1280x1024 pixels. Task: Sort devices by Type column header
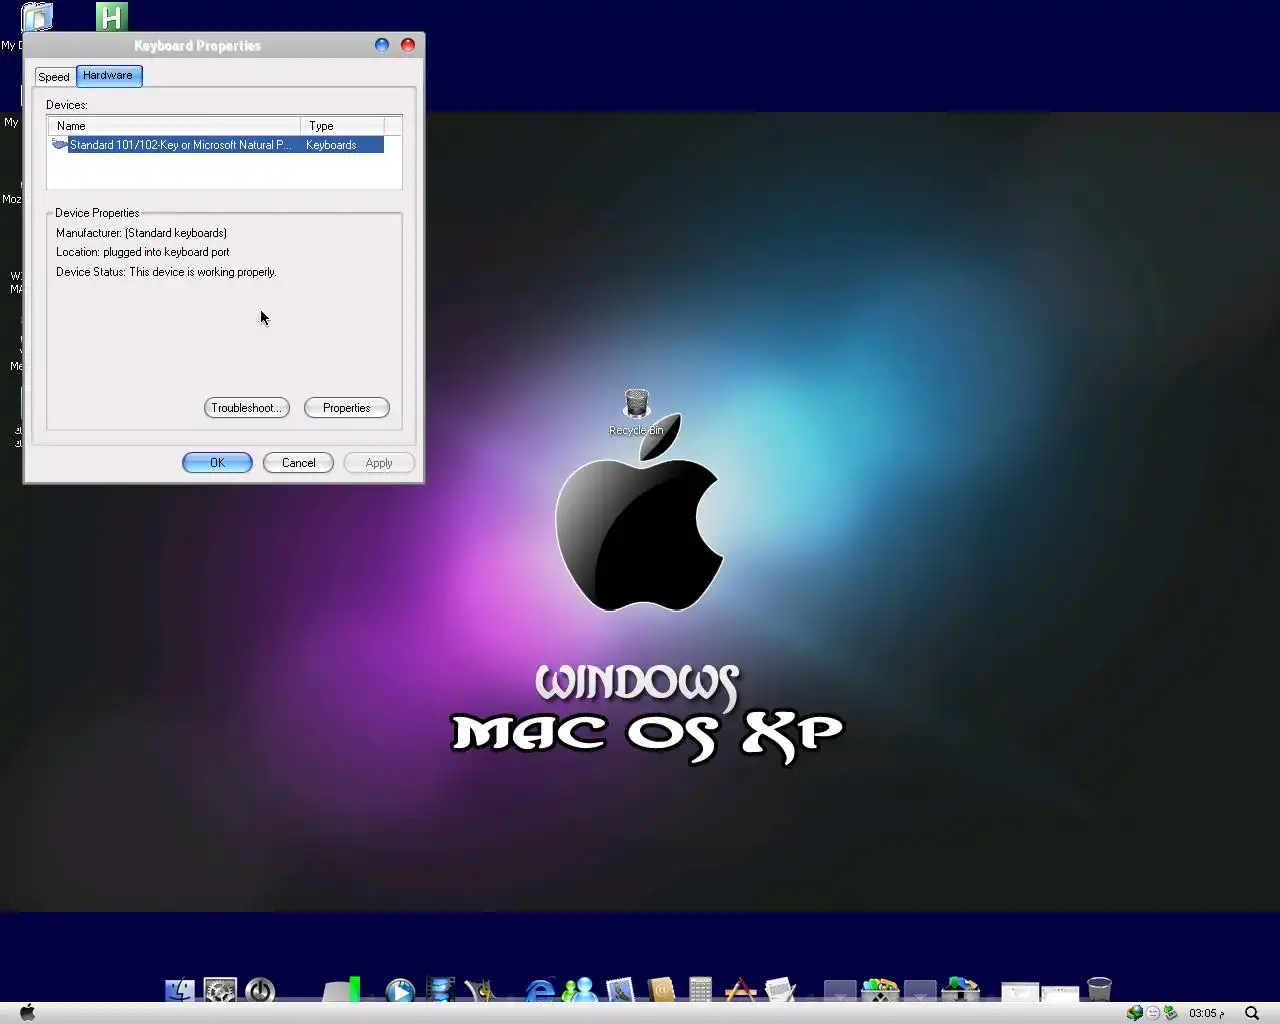tap(342, 126)
